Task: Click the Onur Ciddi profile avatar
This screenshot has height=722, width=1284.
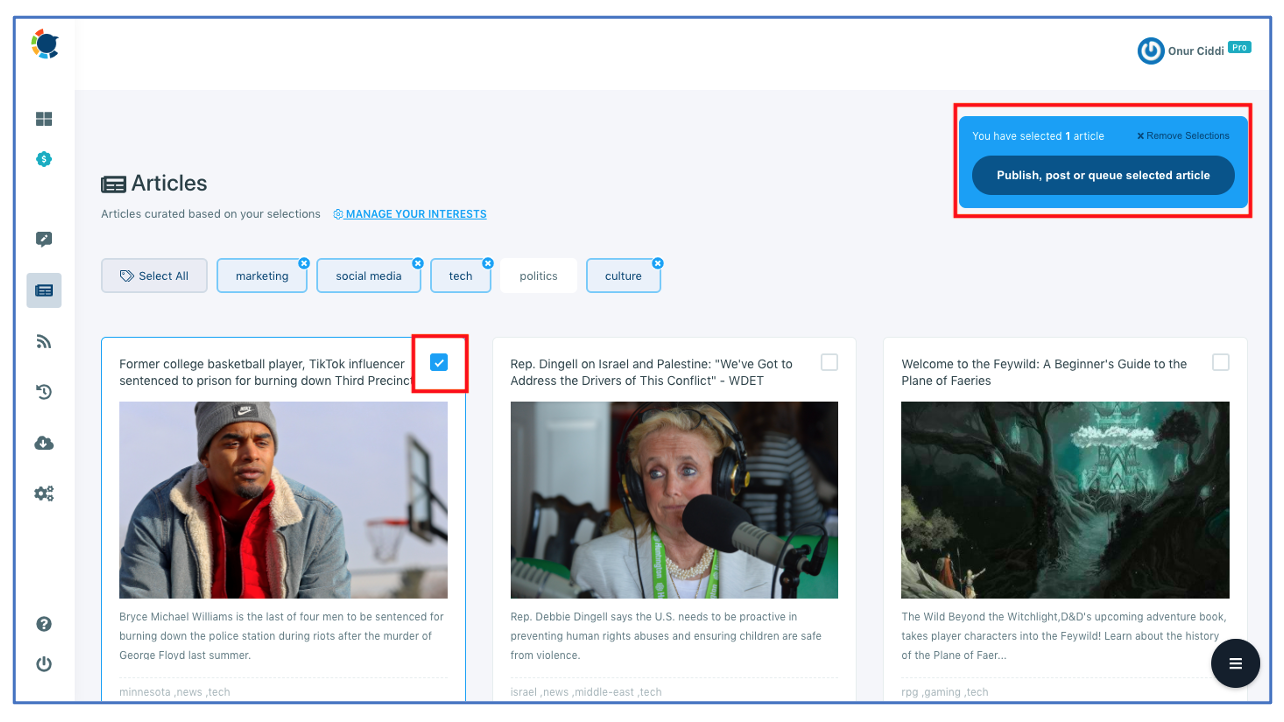Action: (x=1151, y=51)
